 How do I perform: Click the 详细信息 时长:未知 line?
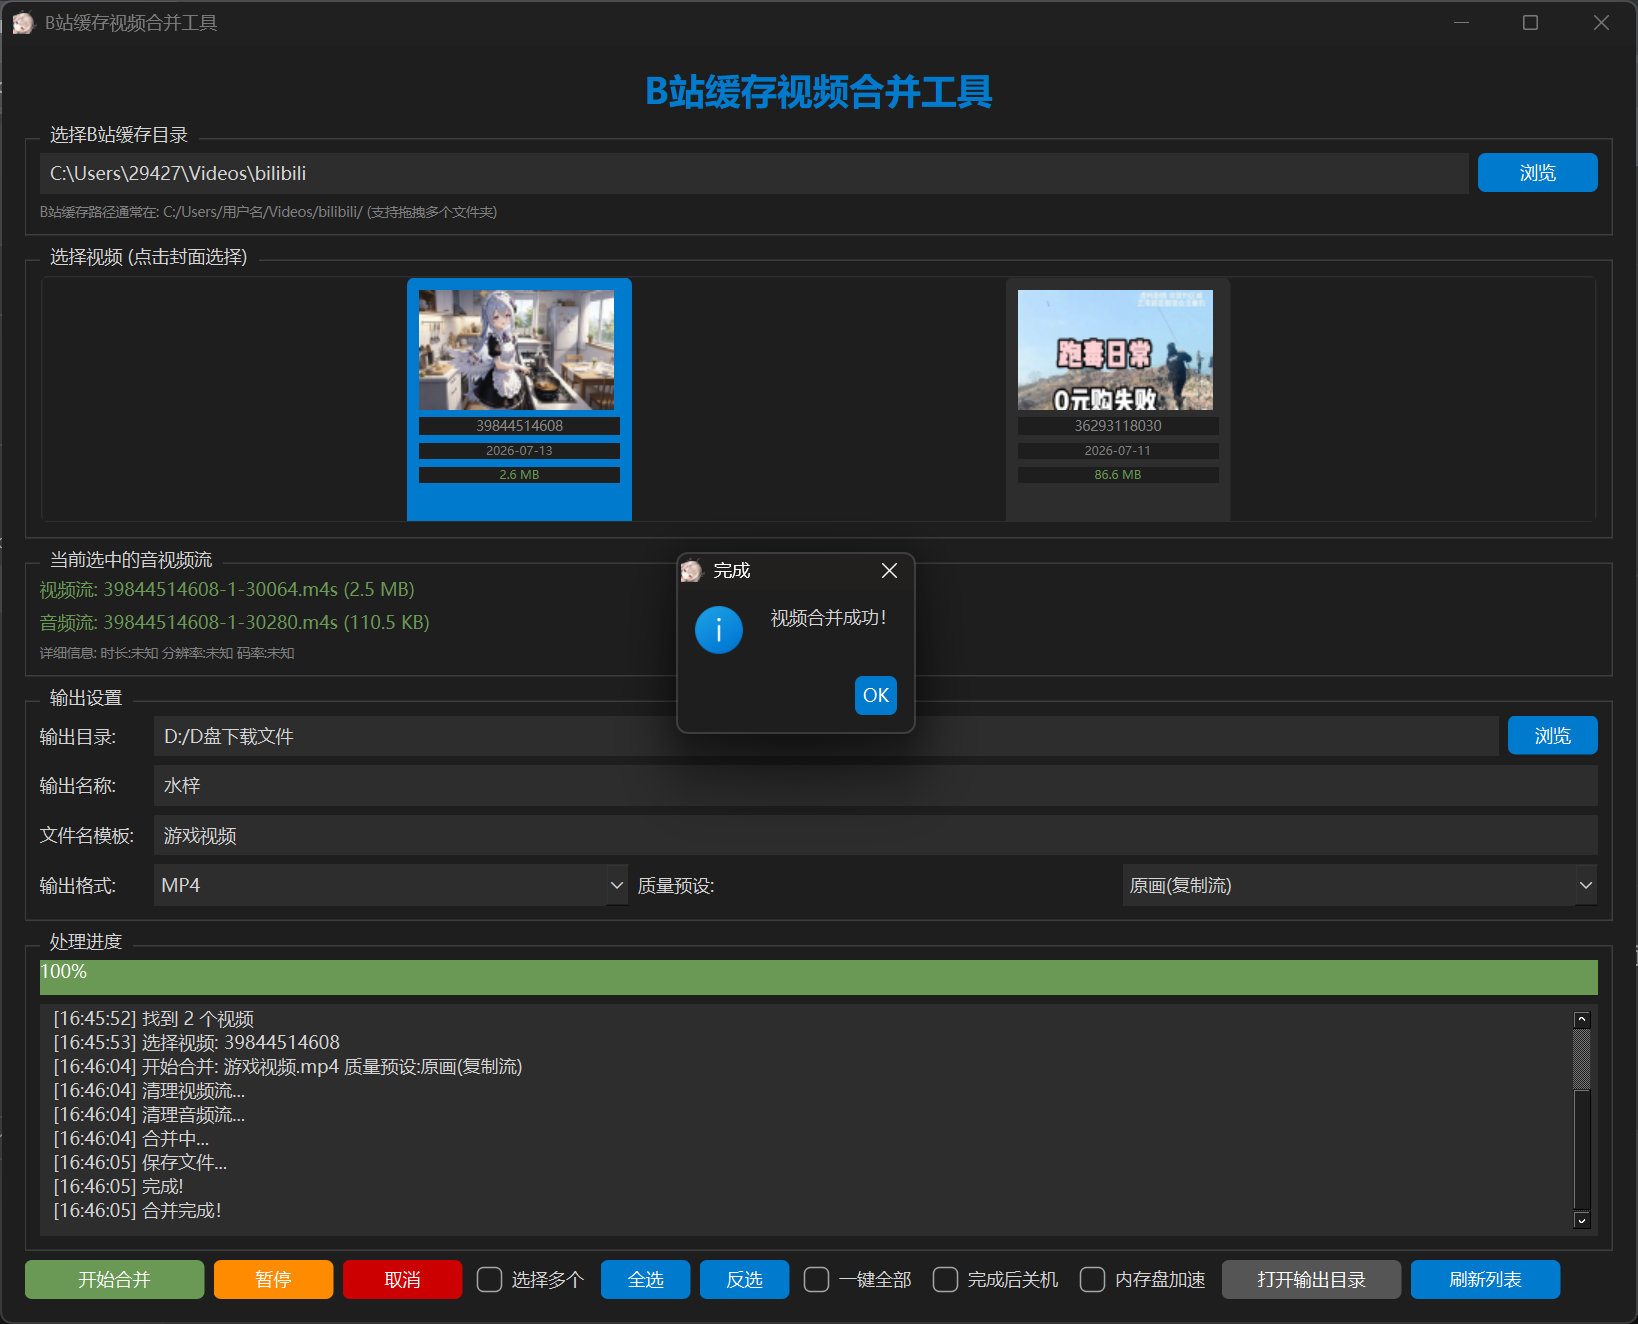[167, 653]
